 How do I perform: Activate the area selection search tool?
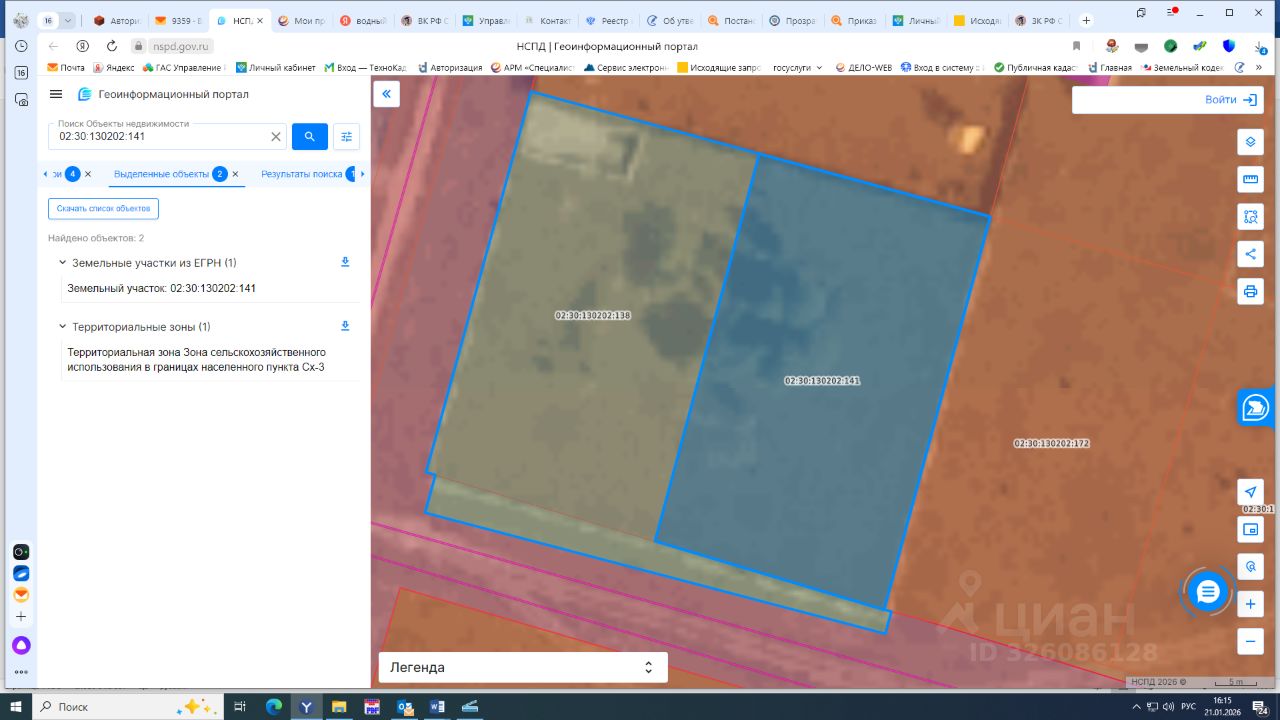[x=1250, y=216]
